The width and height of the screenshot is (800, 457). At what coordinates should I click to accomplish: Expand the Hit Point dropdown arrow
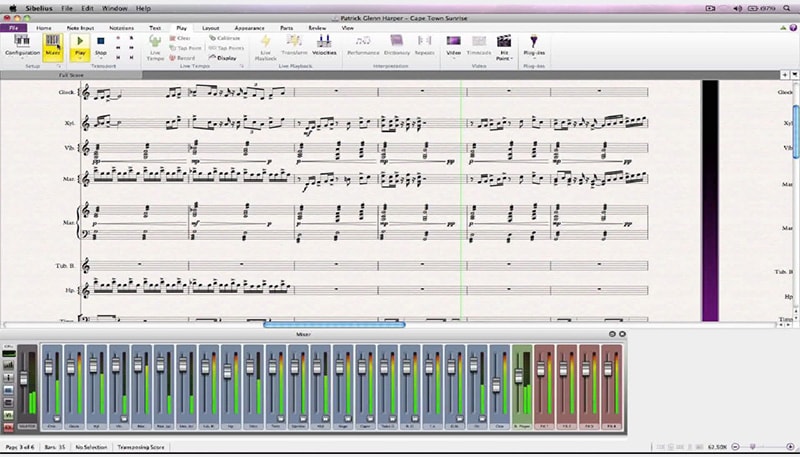[x=511, y=58]
